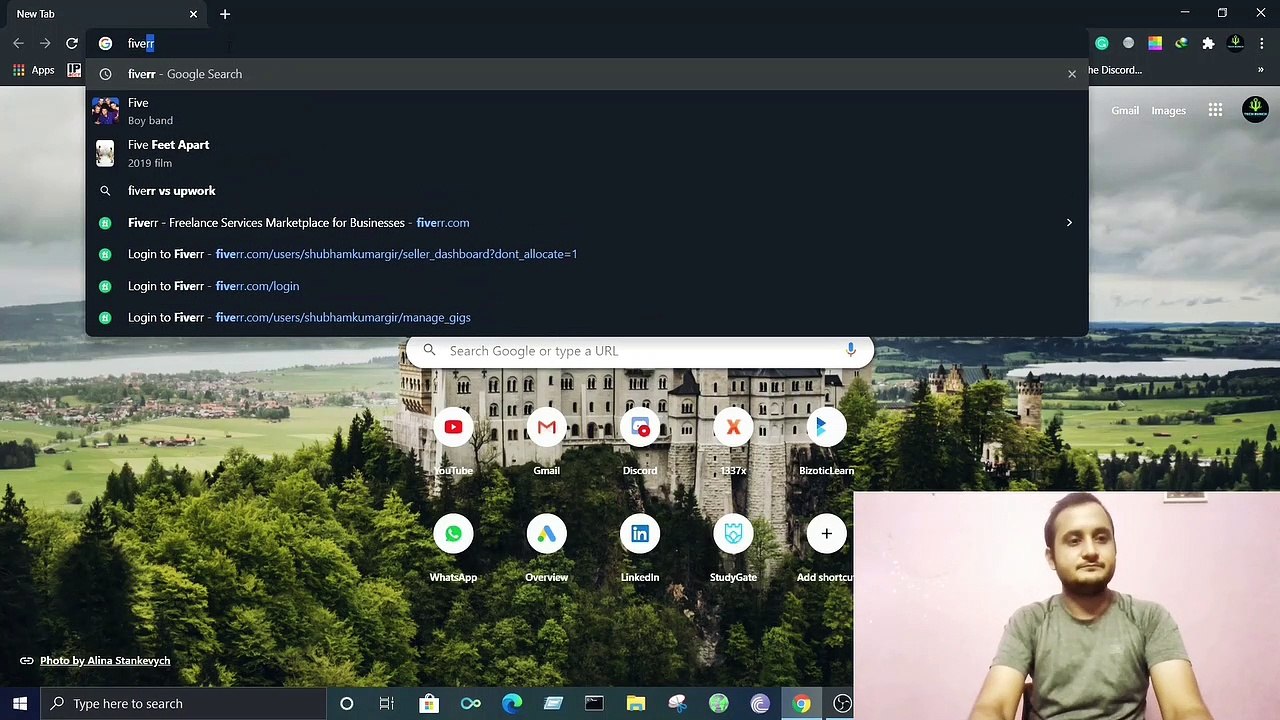Click the Grammarly extension icon
The width and height of the screenshot is (1280, 720).
tap(1101, 43)
